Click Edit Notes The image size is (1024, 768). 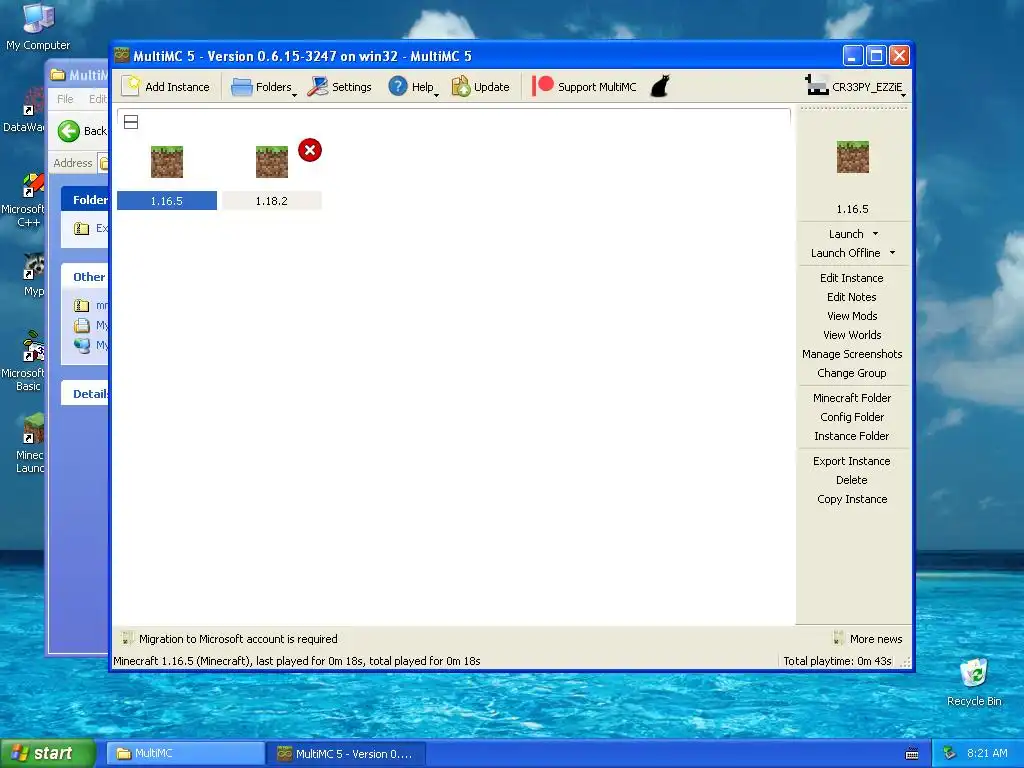point(852,296)
